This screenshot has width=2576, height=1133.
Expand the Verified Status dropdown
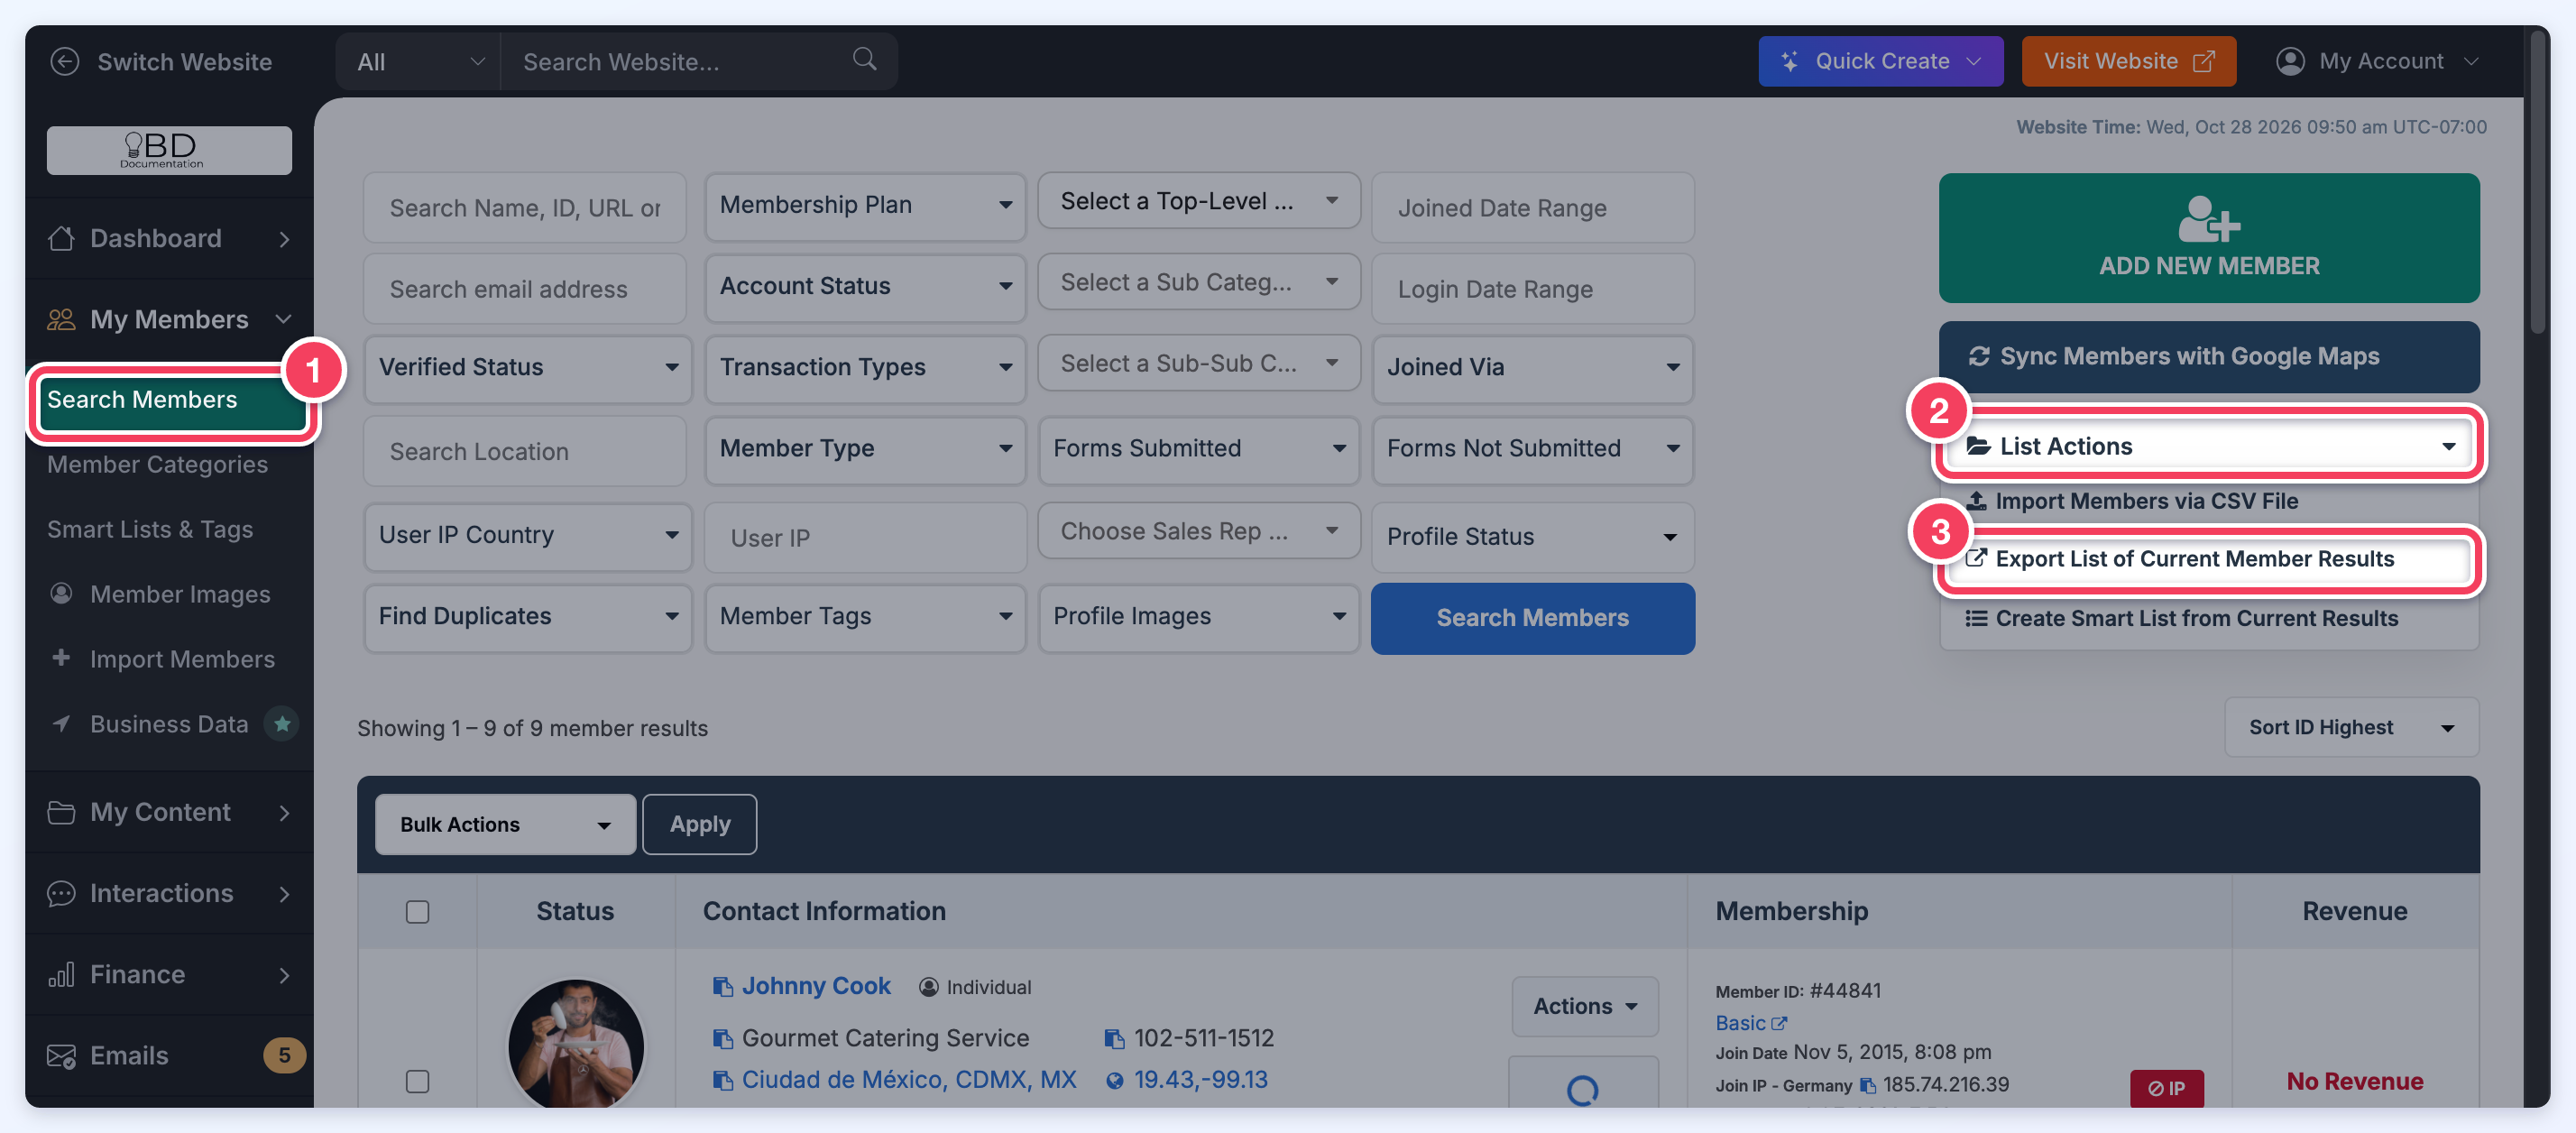[527, 367]
